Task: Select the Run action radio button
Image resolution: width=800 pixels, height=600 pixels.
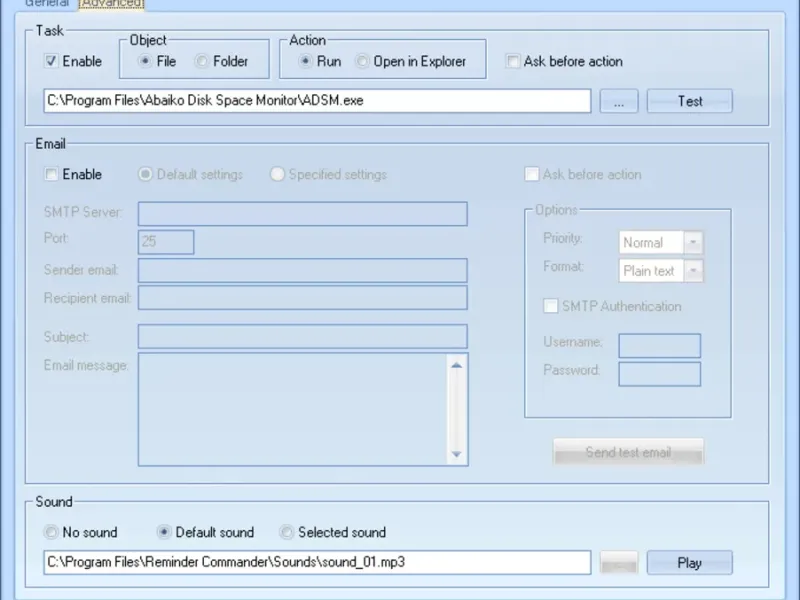Action: coord(306,61)
